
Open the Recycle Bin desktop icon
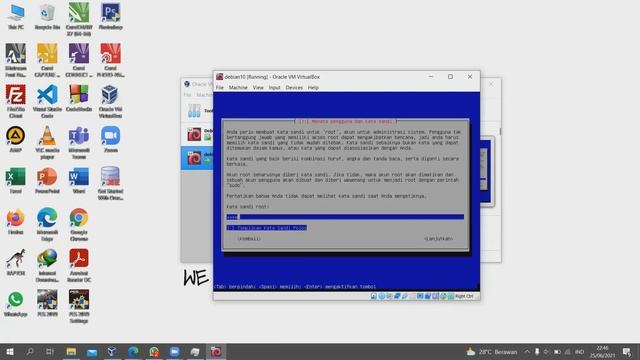47,16
